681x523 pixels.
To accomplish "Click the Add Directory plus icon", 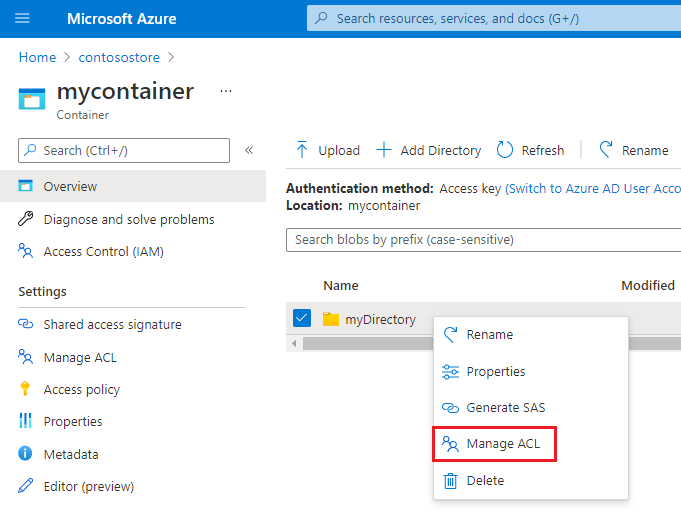I will pyautogui.click(x=384, y=150).
